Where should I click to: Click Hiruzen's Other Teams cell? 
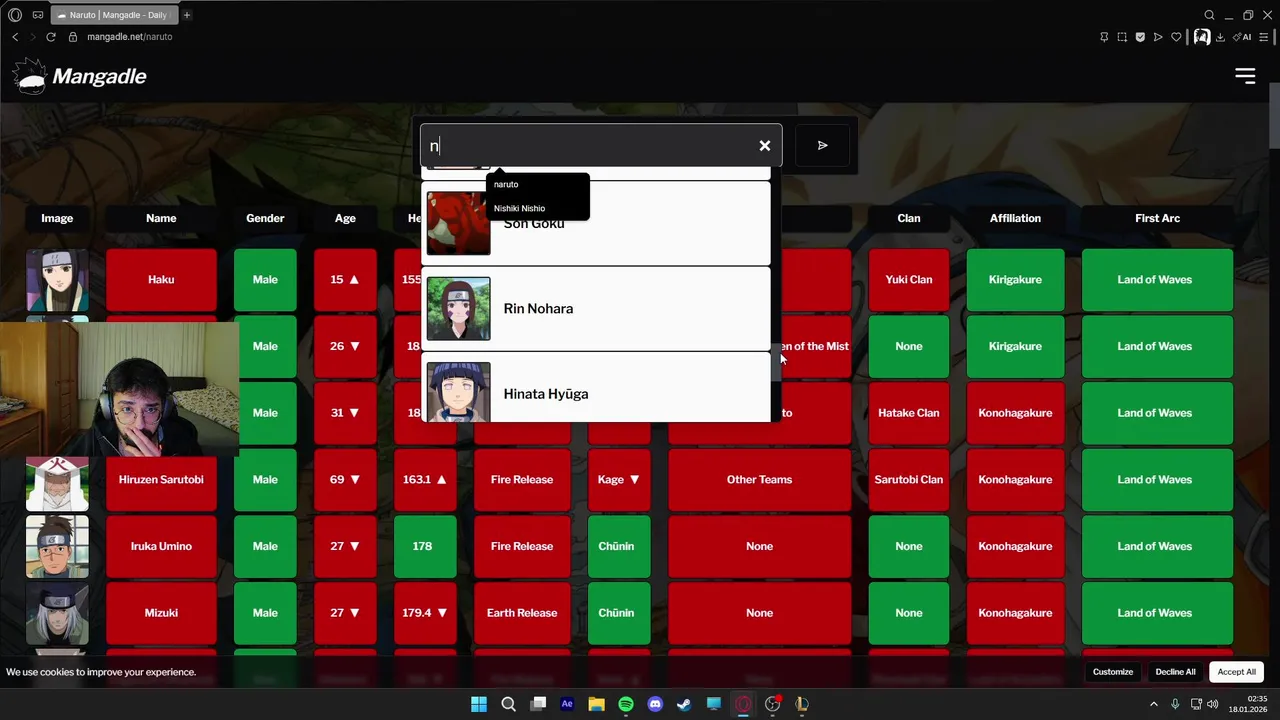(x=759, y=480)
